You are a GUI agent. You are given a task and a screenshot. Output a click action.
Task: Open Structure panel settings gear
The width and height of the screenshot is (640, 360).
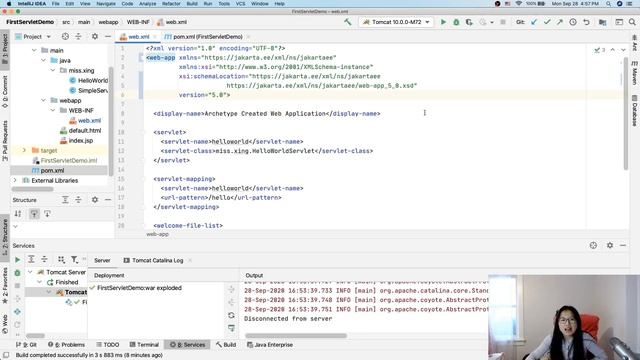pyautogui.click(x=95, y=200)
